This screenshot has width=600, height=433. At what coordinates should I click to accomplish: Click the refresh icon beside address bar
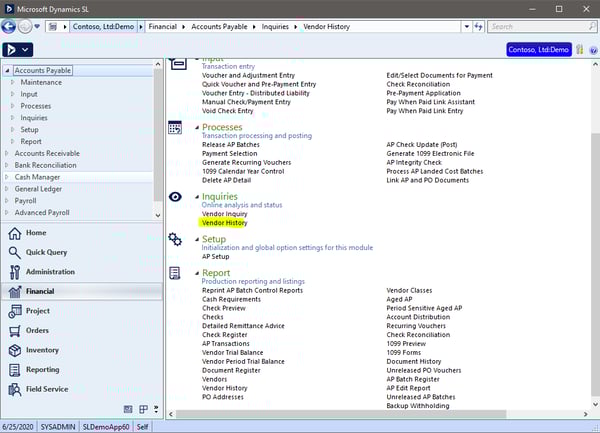click(478, 26)
